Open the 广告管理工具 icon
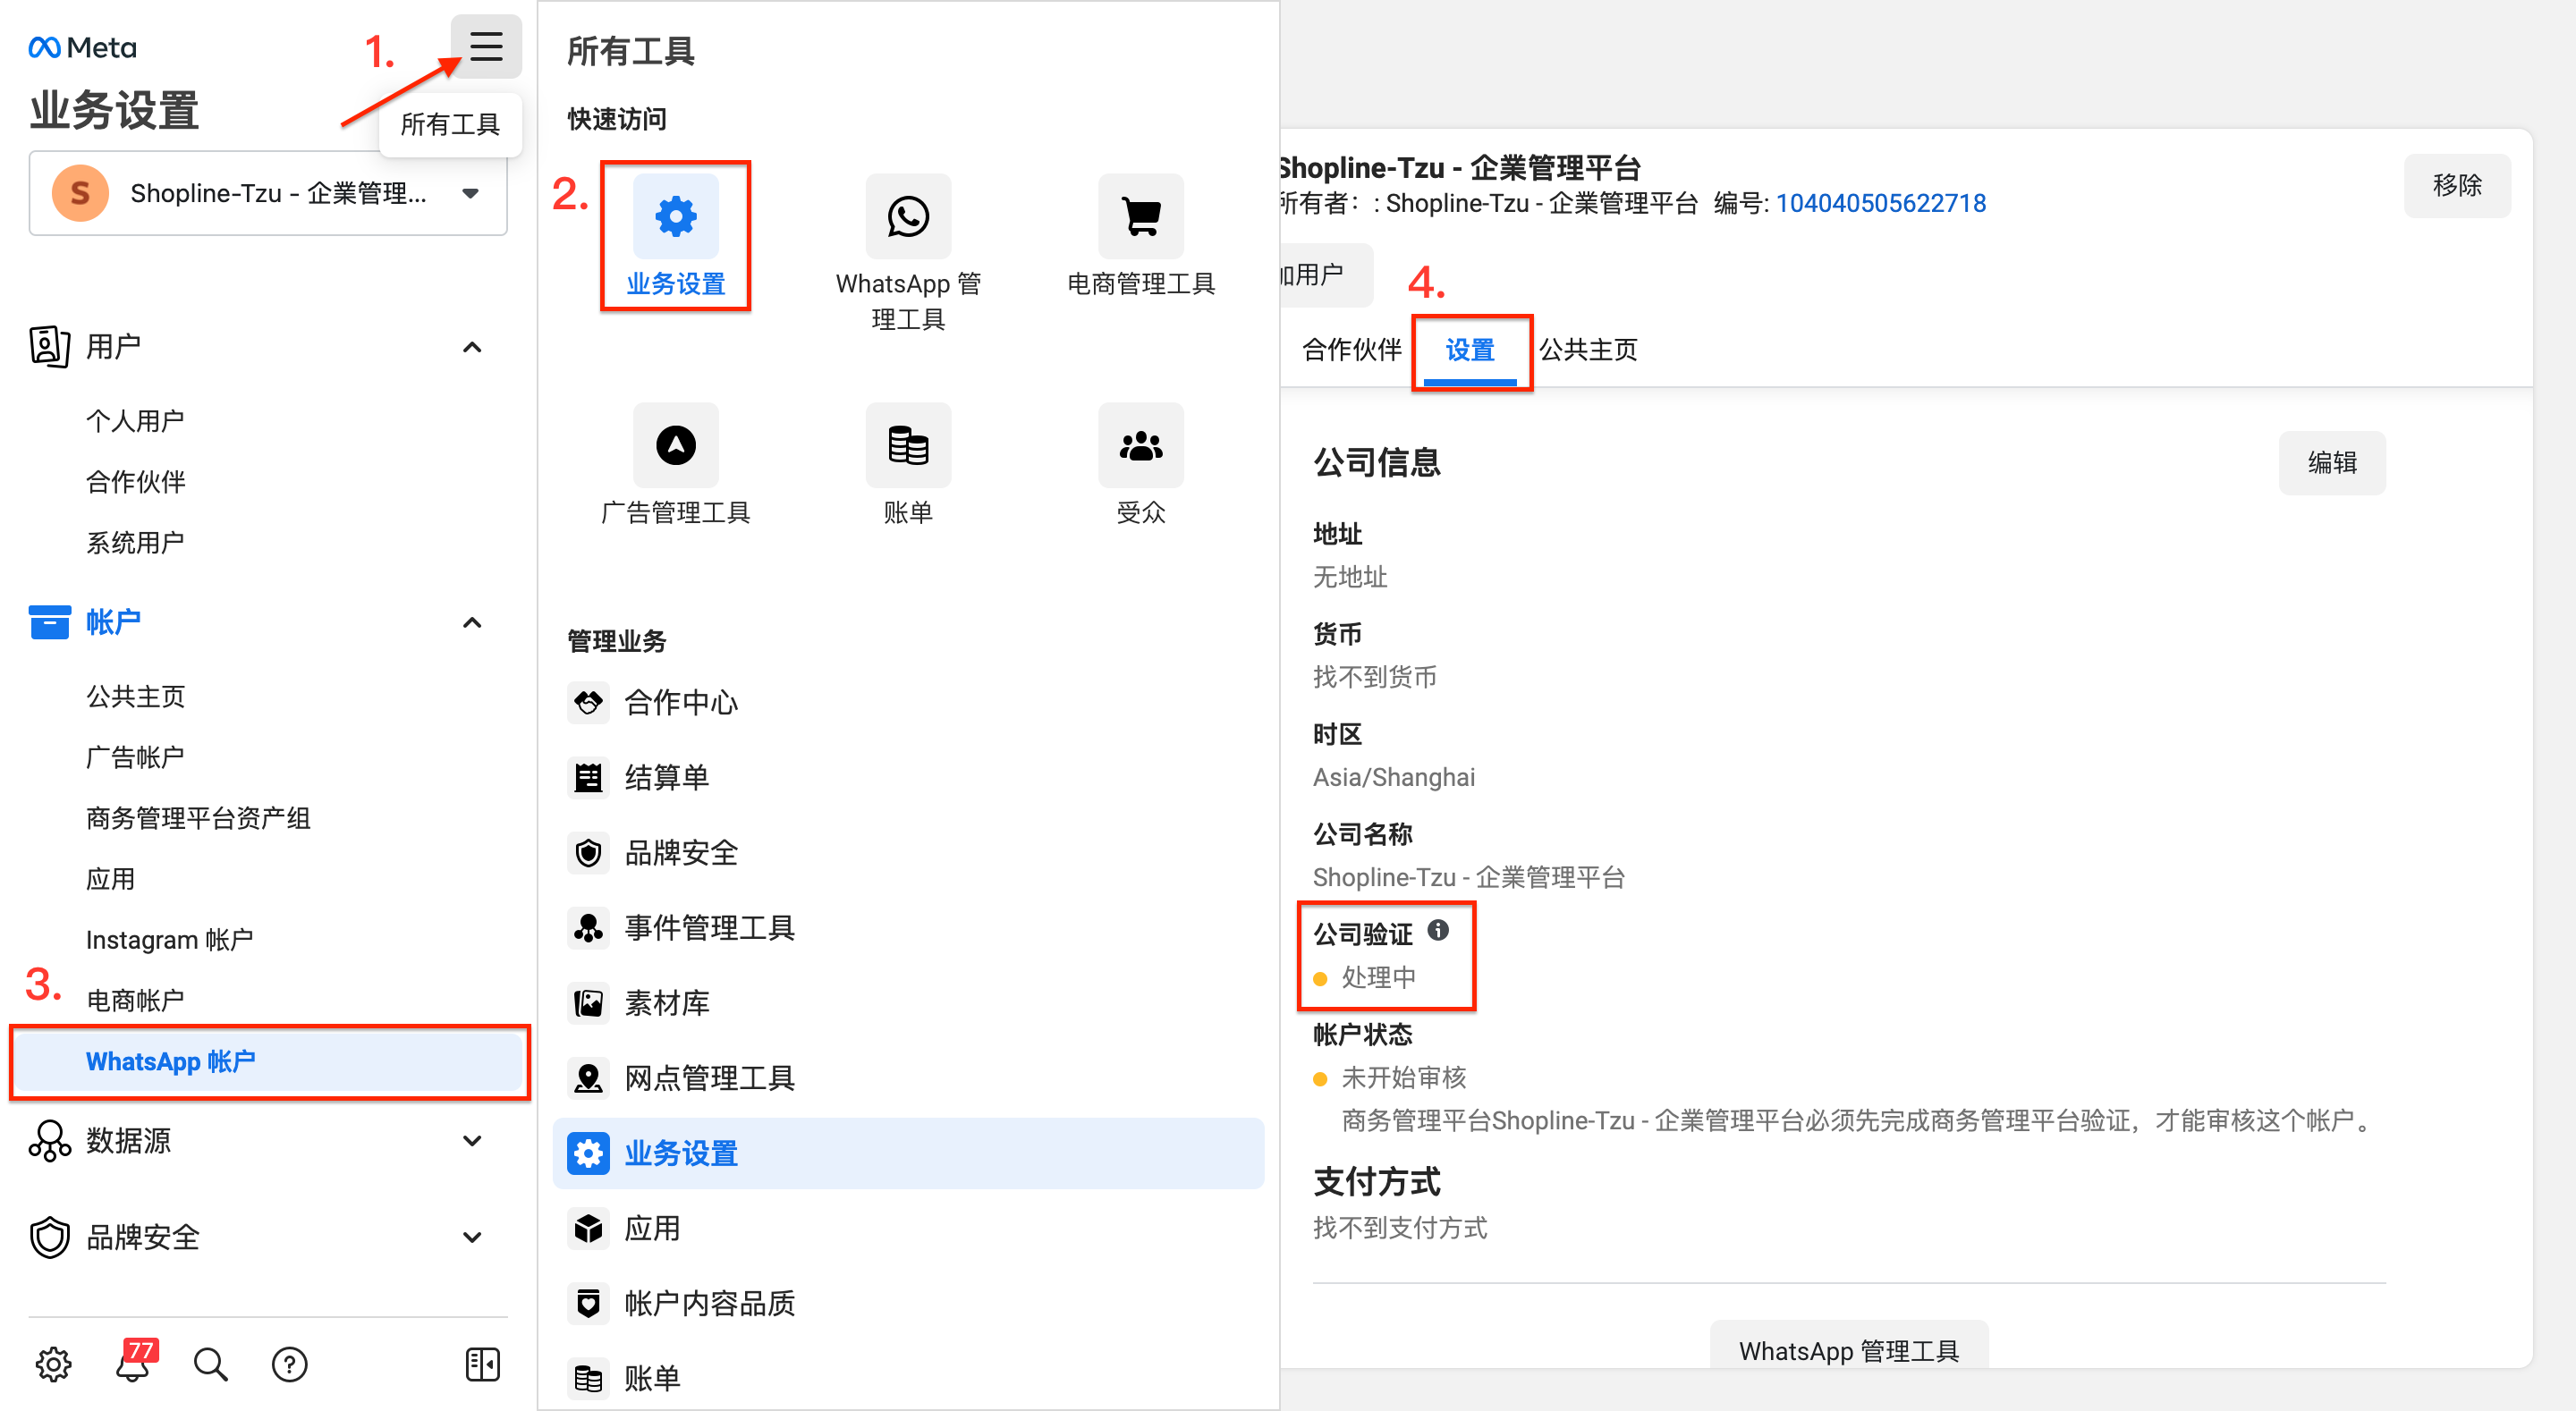Viewport: 2576px width, 1411px height. 676,445
